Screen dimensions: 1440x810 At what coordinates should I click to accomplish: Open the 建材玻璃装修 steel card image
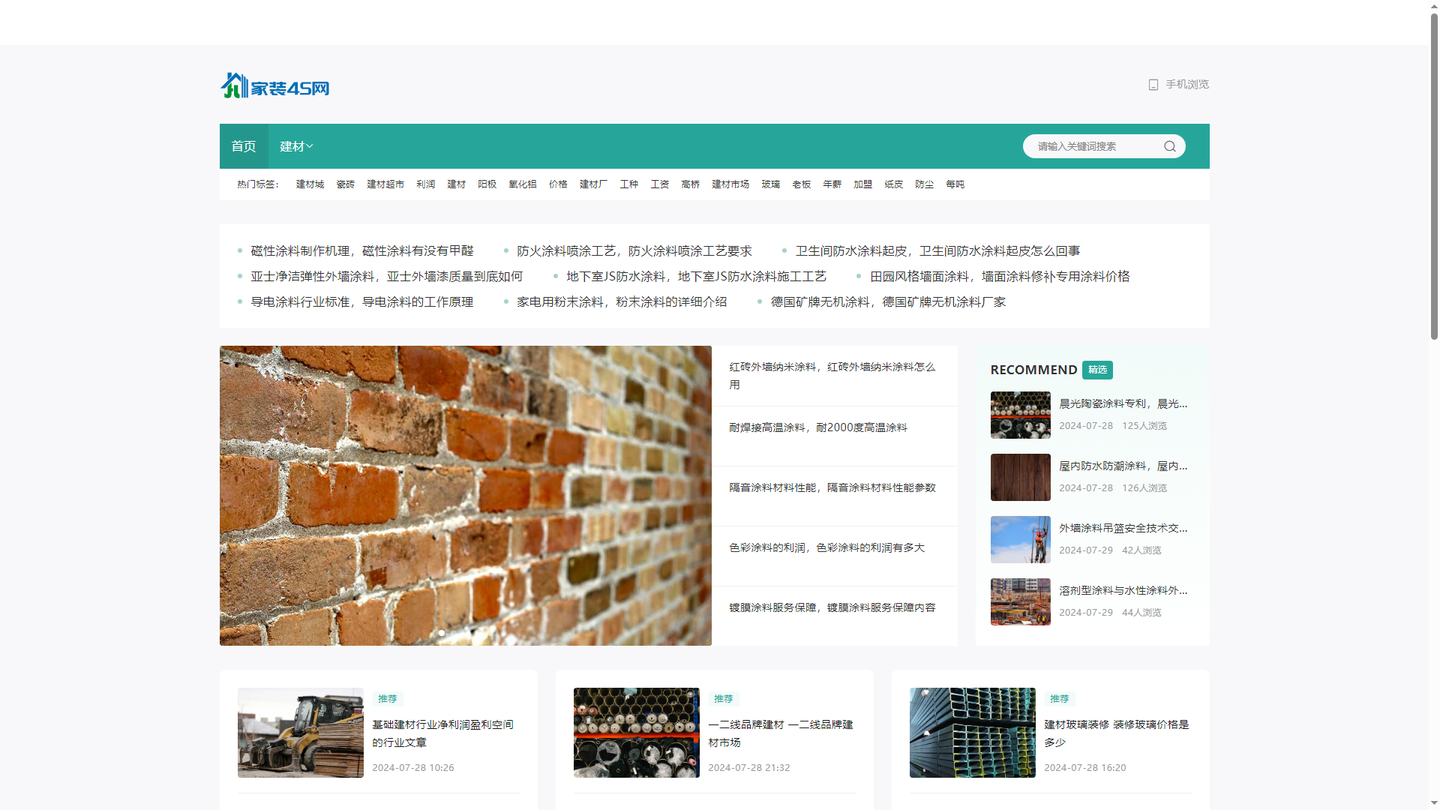(973, 733)
